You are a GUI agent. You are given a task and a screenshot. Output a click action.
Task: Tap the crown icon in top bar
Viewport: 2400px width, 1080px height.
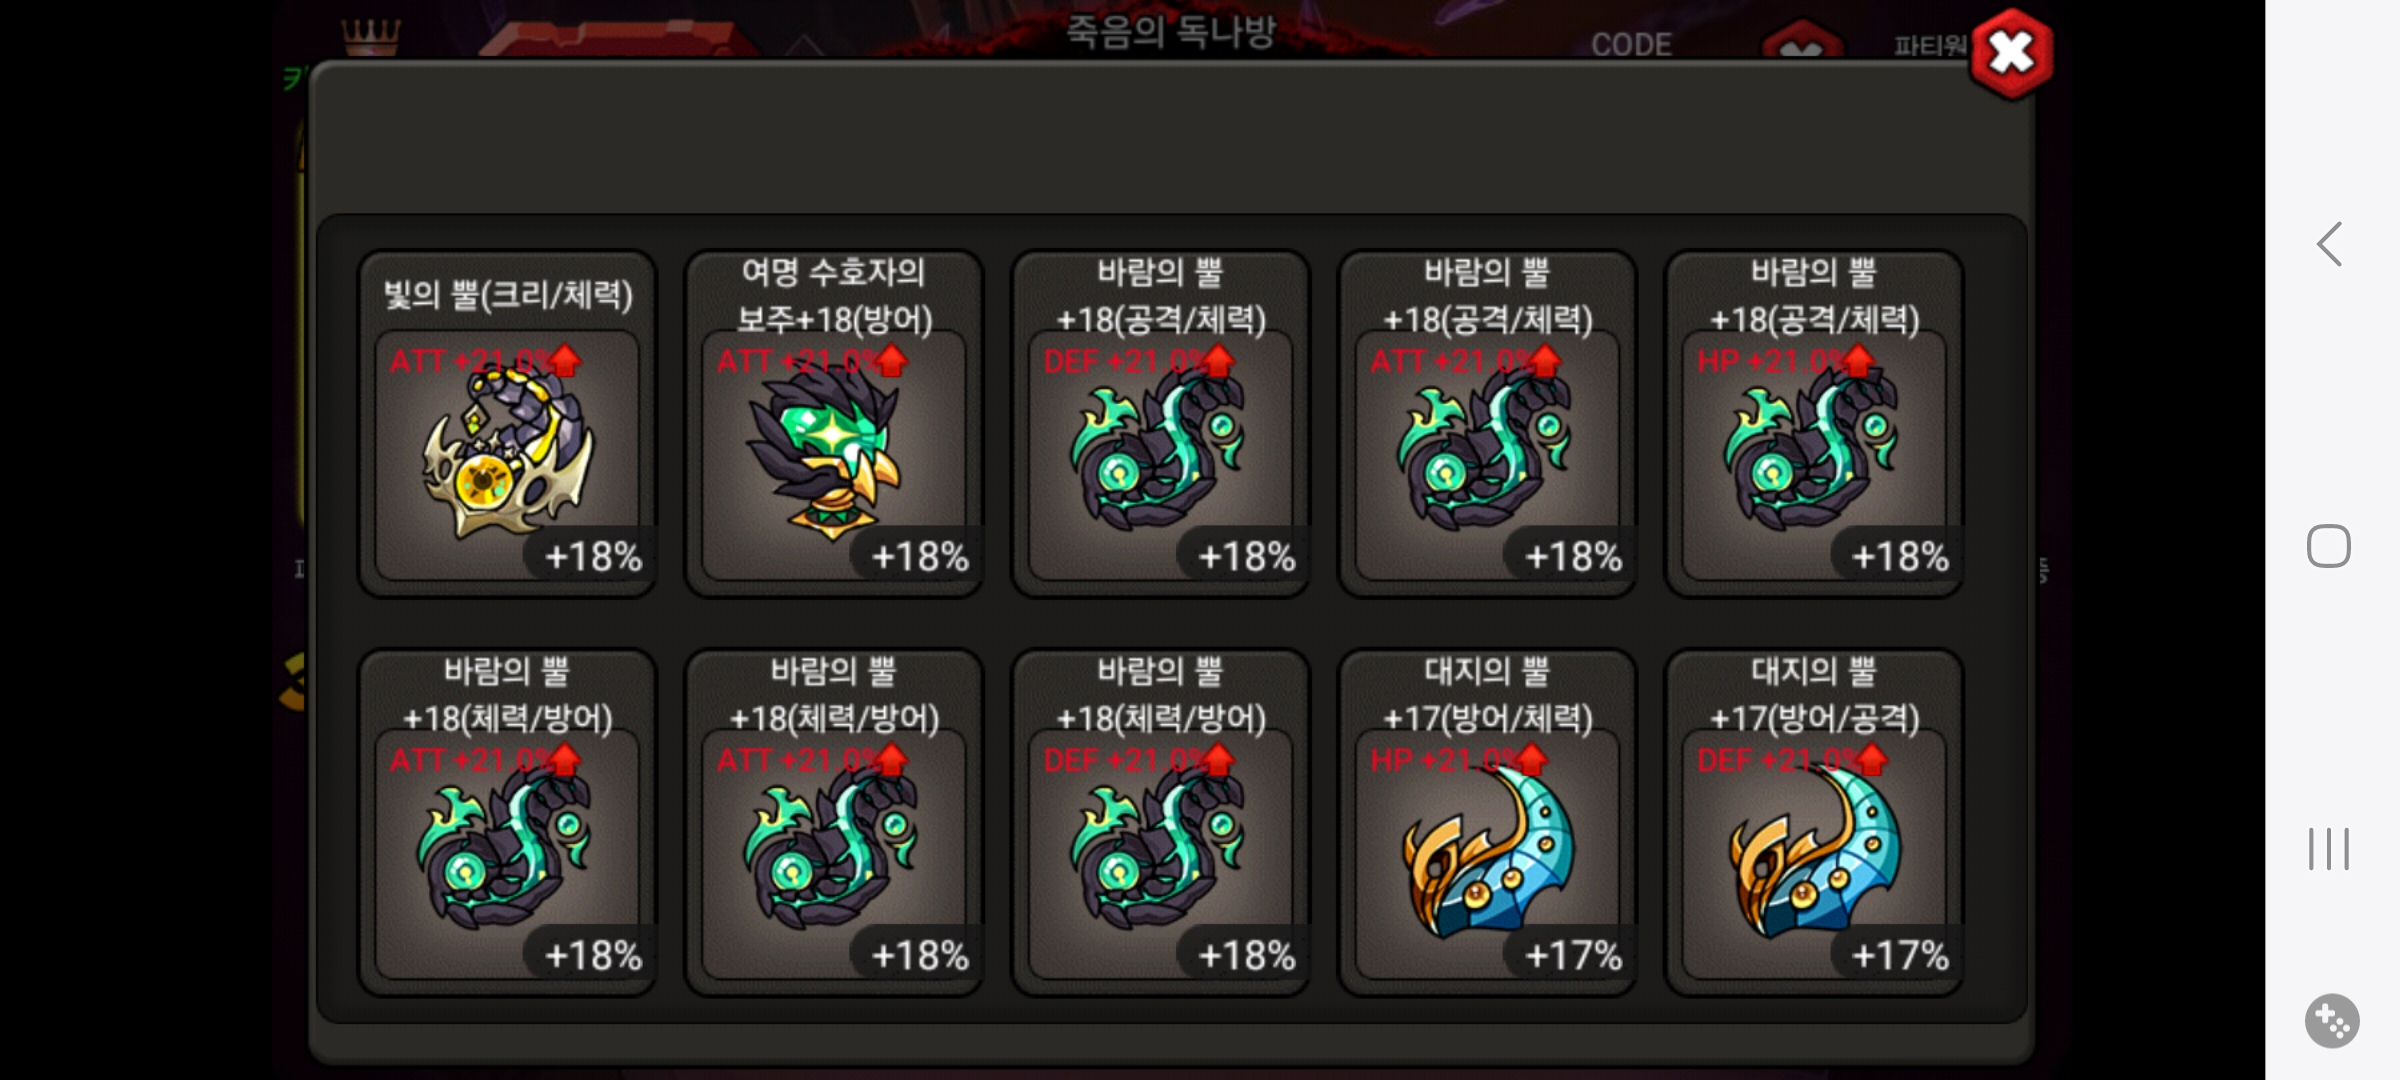[371, 37]
